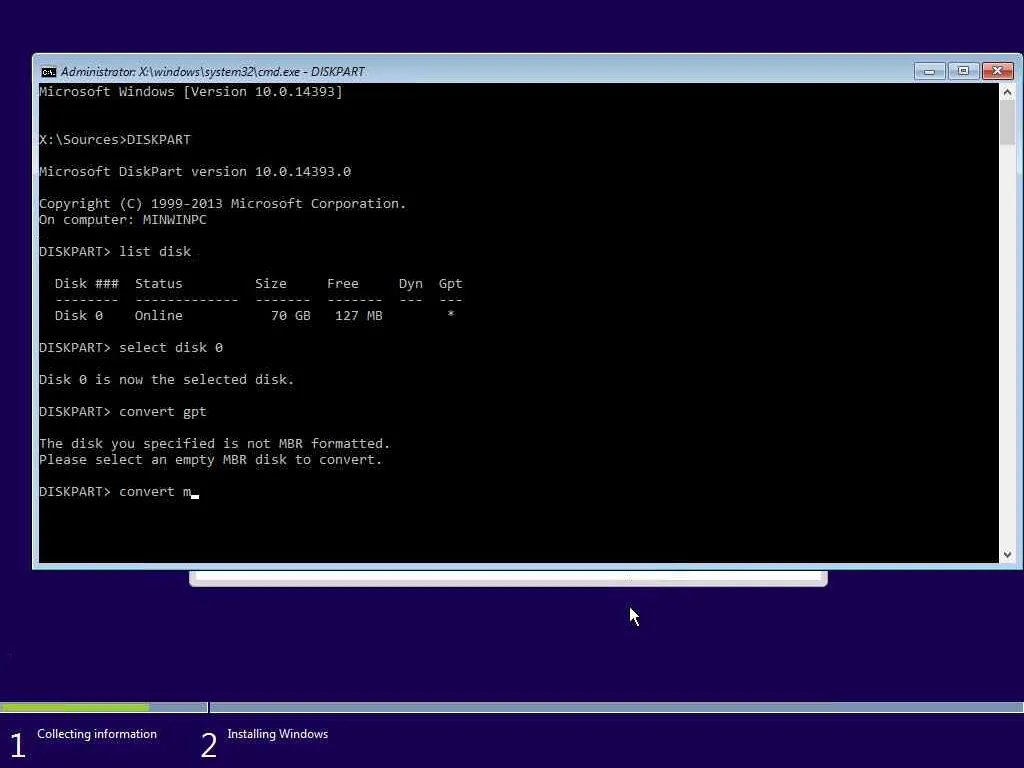Screen dimensions: 1024x768
Task: Click the setup step number 1
Action: coord(18,745)
